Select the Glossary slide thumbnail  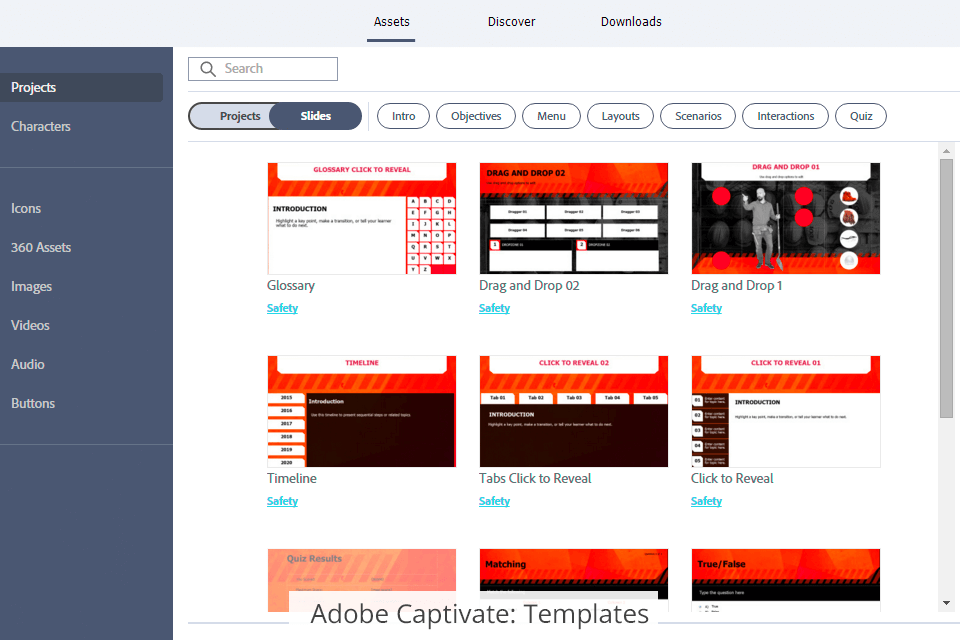click(x=361, y=218)
